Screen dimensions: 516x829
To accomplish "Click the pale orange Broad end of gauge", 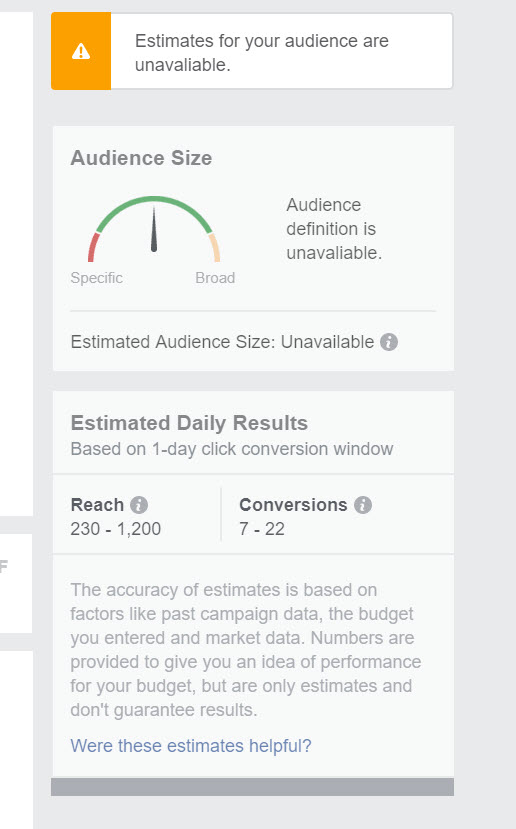I will tap(215, 247).
